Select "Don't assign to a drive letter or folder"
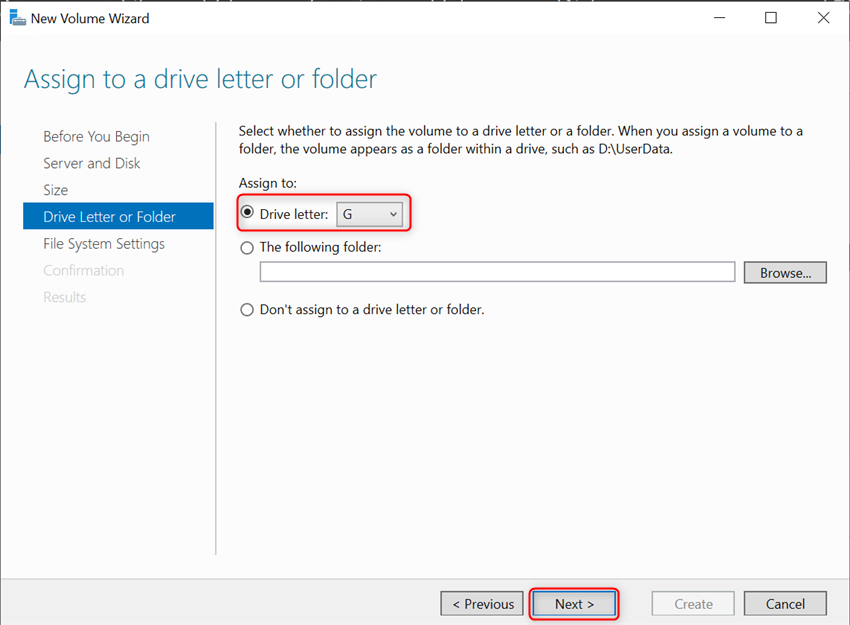Image resolution: width=850 pixels, height=625 pixels. click(x=246, y=310)
